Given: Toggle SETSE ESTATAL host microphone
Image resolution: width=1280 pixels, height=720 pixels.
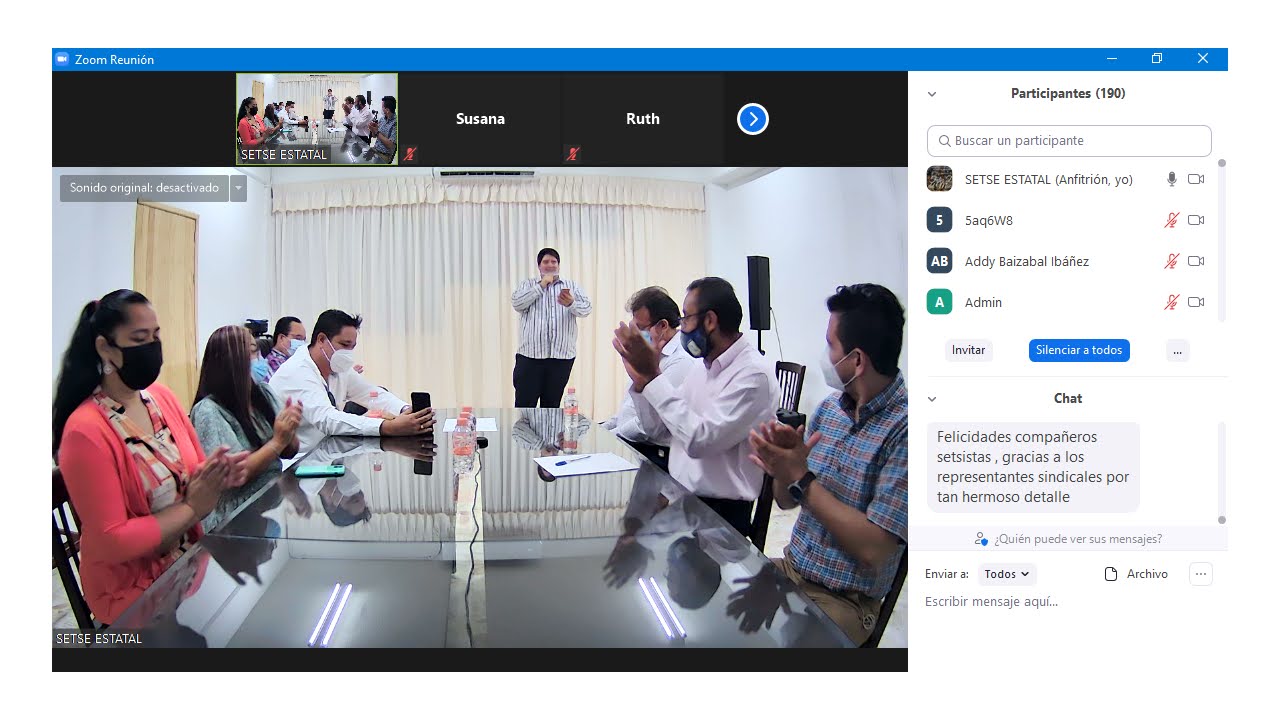Looking at the screenshot, I should click(1172, 179).
